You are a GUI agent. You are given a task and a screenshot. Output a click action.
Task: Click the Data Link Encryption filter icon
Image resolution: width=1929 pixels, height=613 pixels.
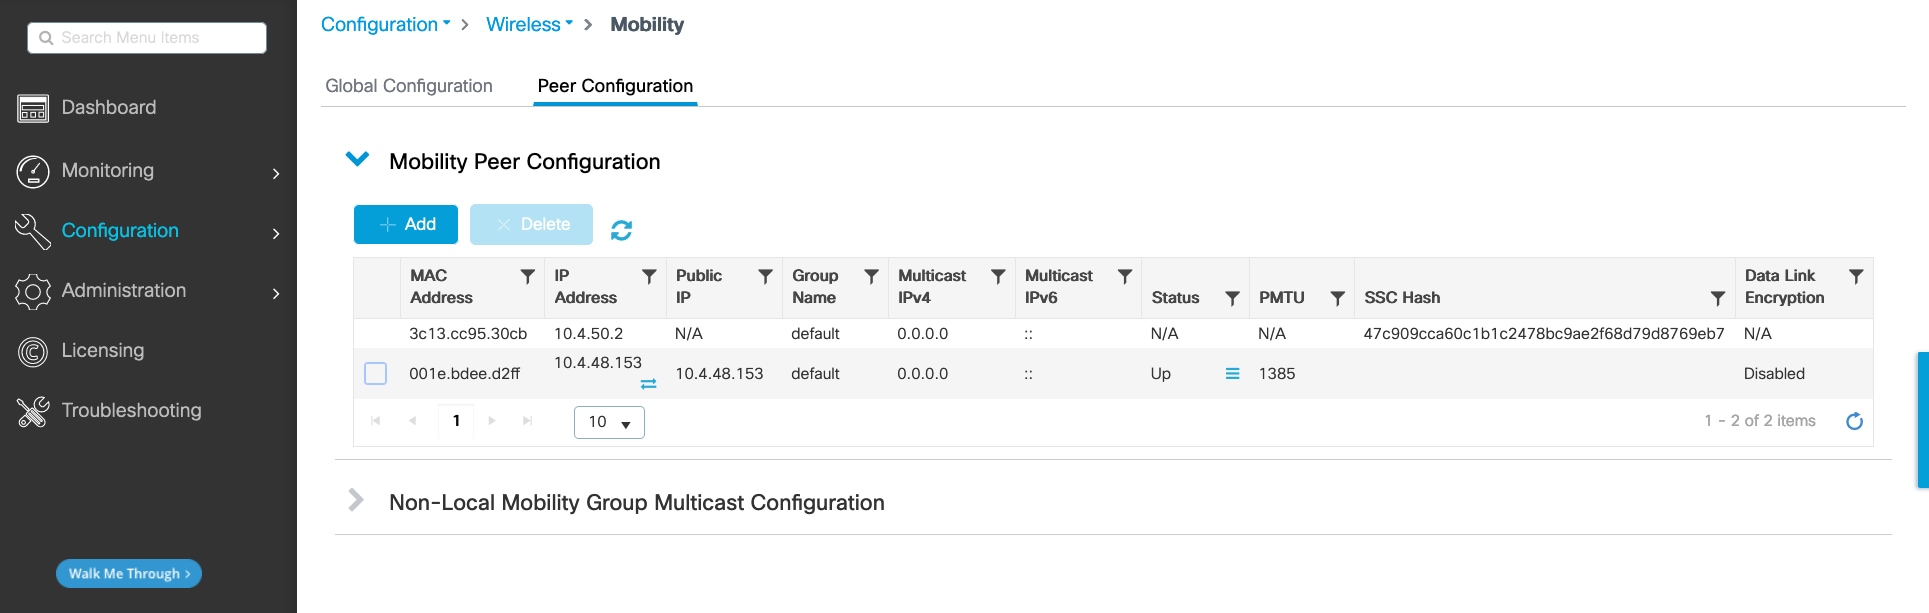click(1855, 276)
